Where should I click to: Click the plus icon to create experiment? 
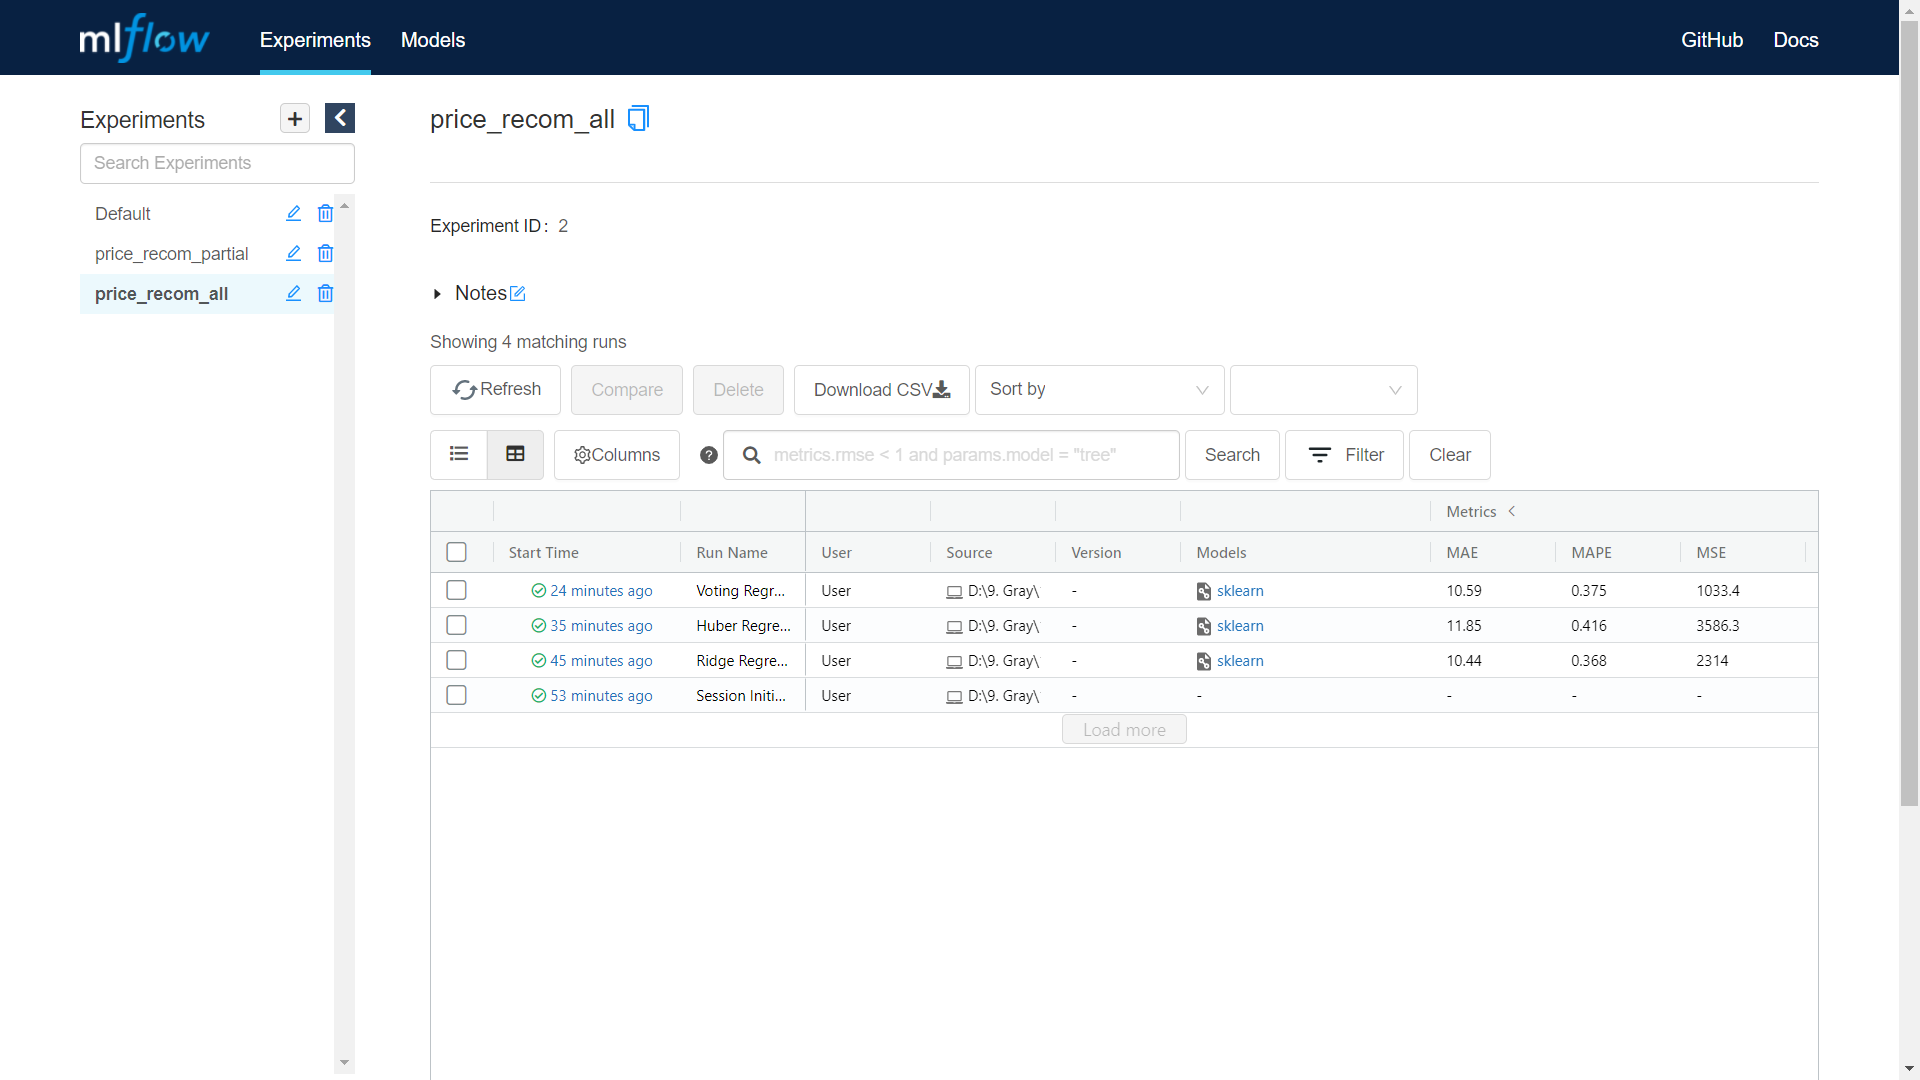point(294,119)
